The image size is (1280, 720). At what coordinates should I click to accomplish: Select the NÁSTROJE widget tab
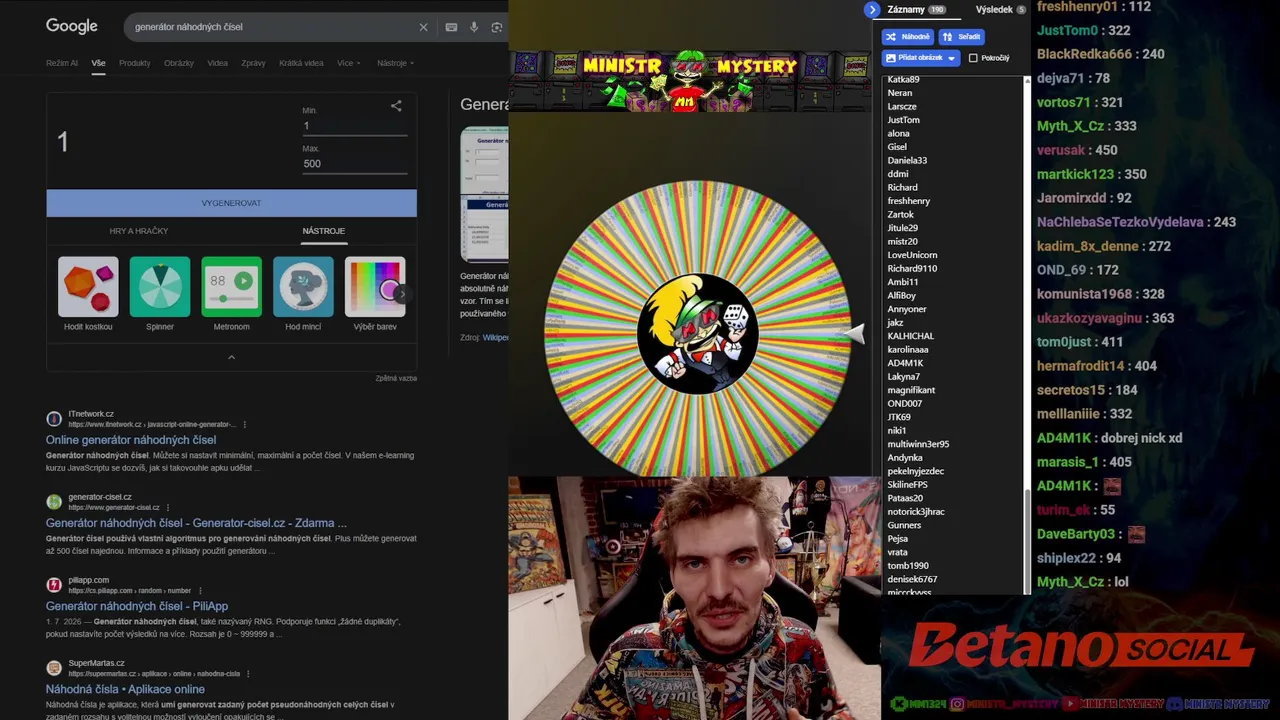[x=324, y=231]
